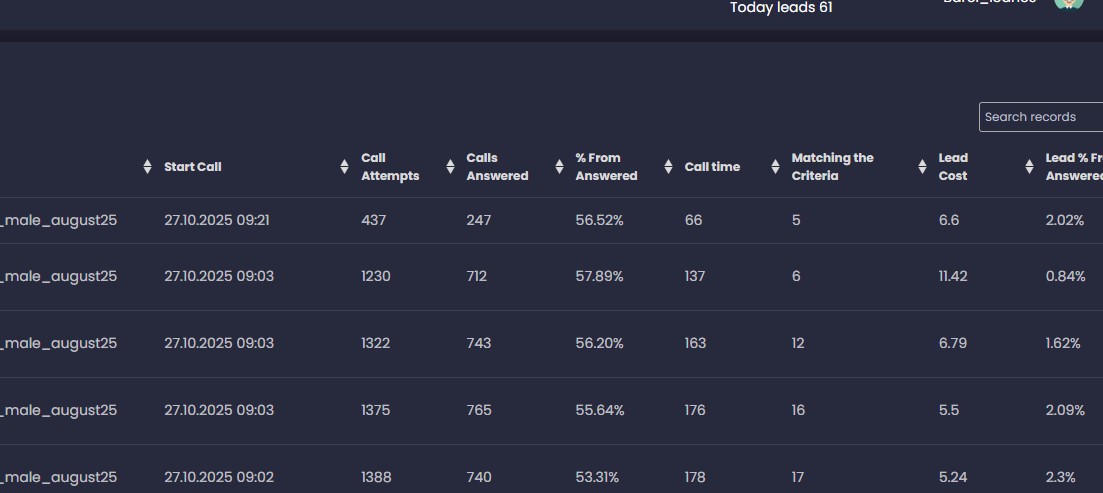Viewport: 1103px width, 493px height.
Task: Click sort arrows right of % From Answered header
Action: pos(668,167)
